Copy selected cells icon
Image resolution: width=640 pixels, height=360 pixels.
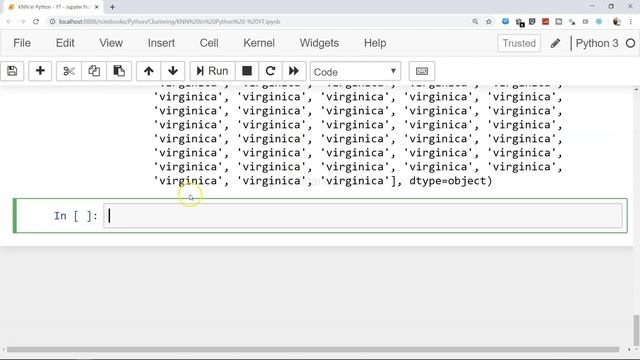94,71
